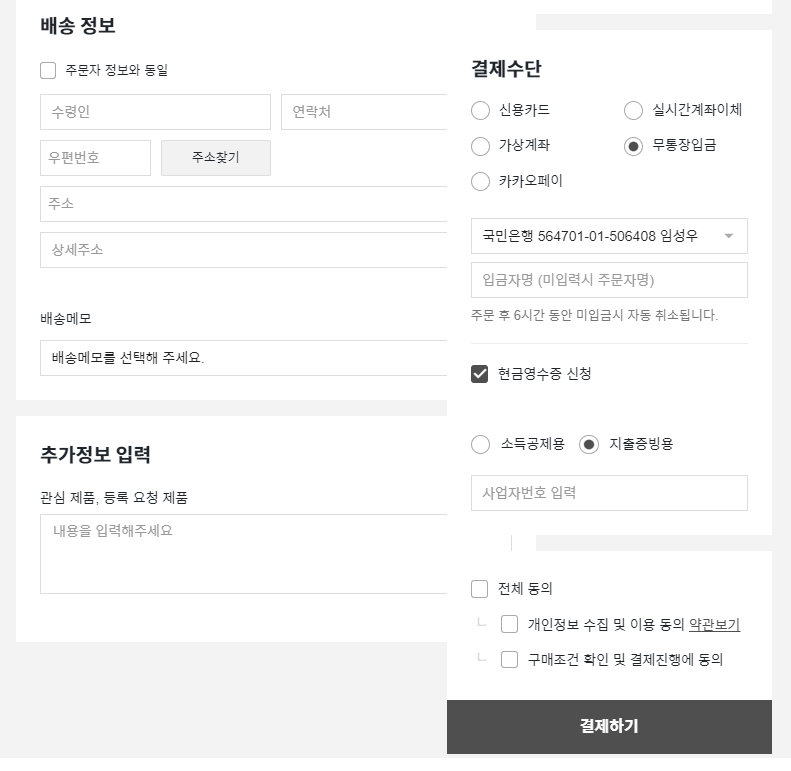This screenshot has width=791, height=771.
Task: Select 실시간계좌이체 payment option
Action: [633, 110]
